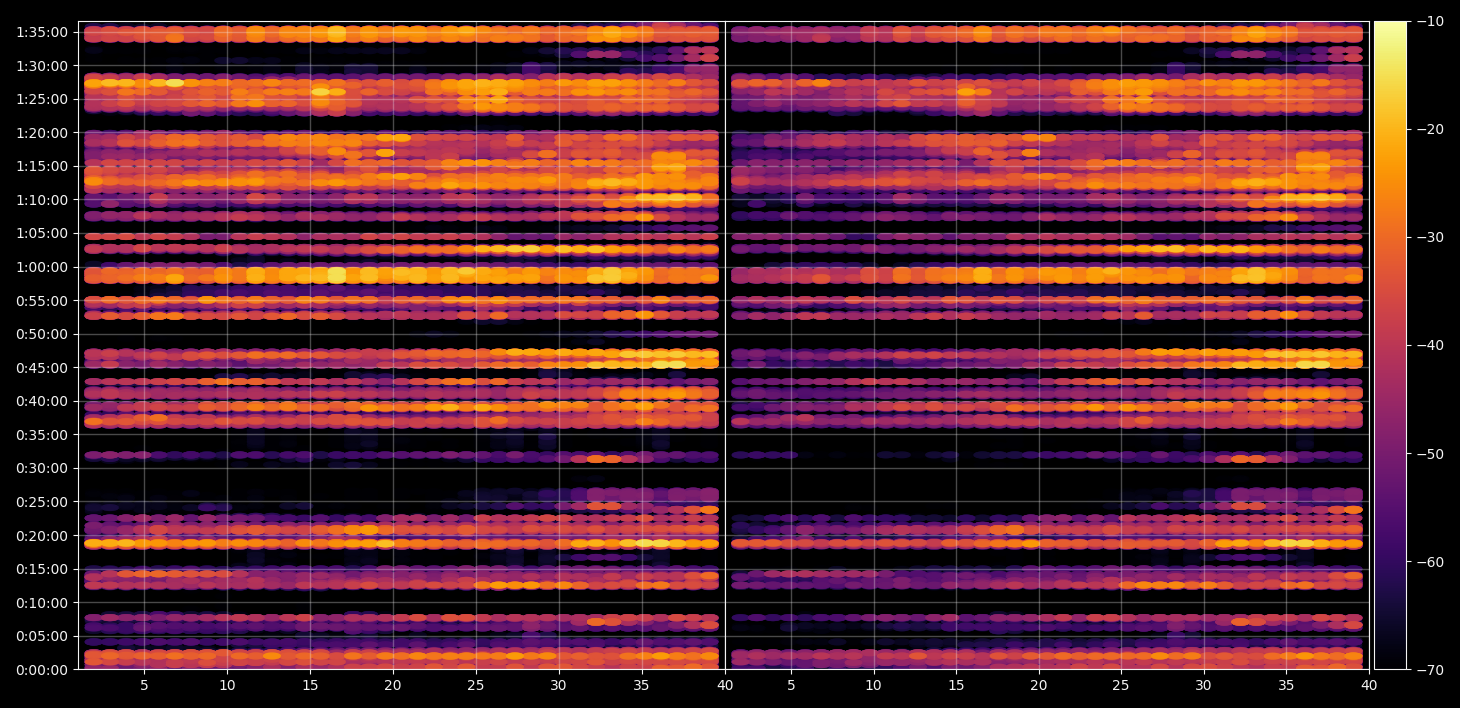Image resolution: width=1460 pixels, height=708 pixels.
Task: Select the 1:05:00 axis label
Action: click(42, 233)
